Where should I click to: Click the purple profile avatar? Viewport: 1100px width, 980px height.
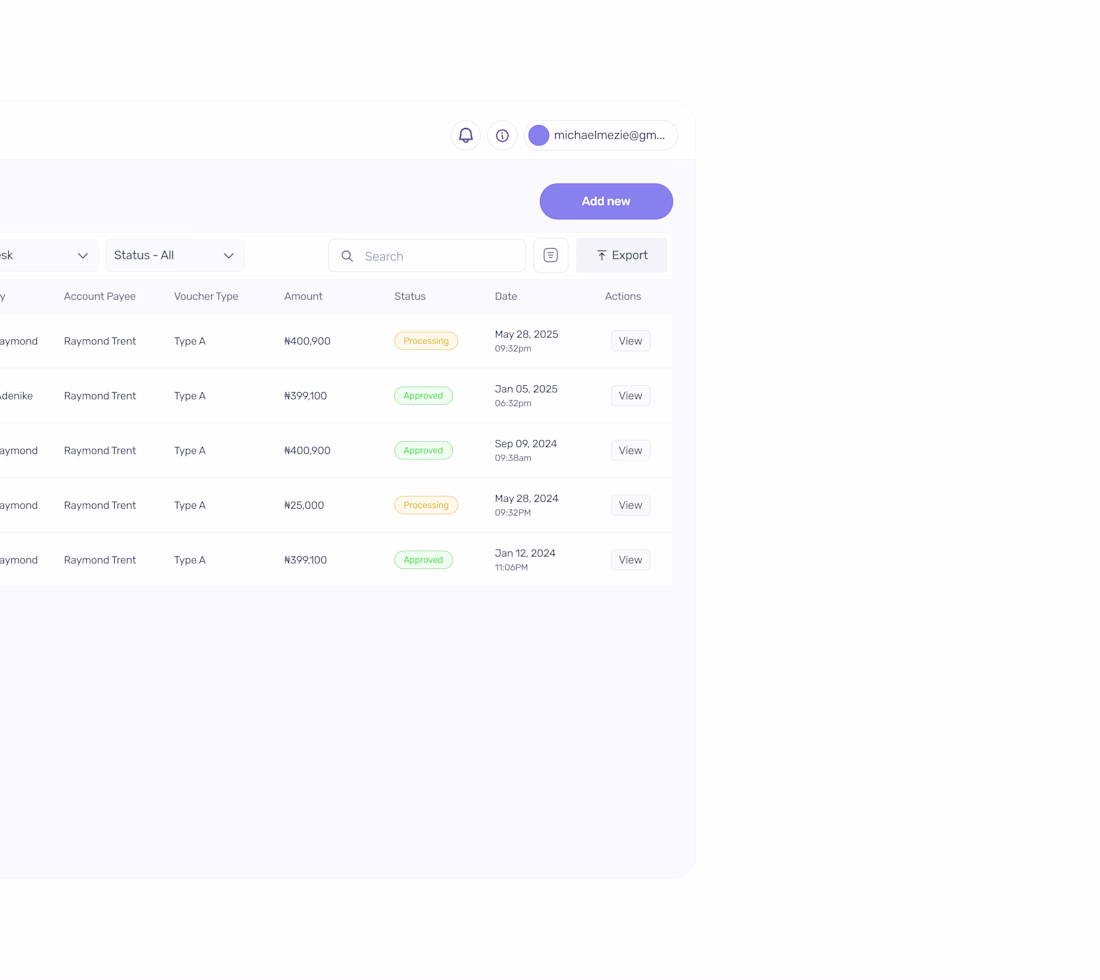tap(539, 135)
